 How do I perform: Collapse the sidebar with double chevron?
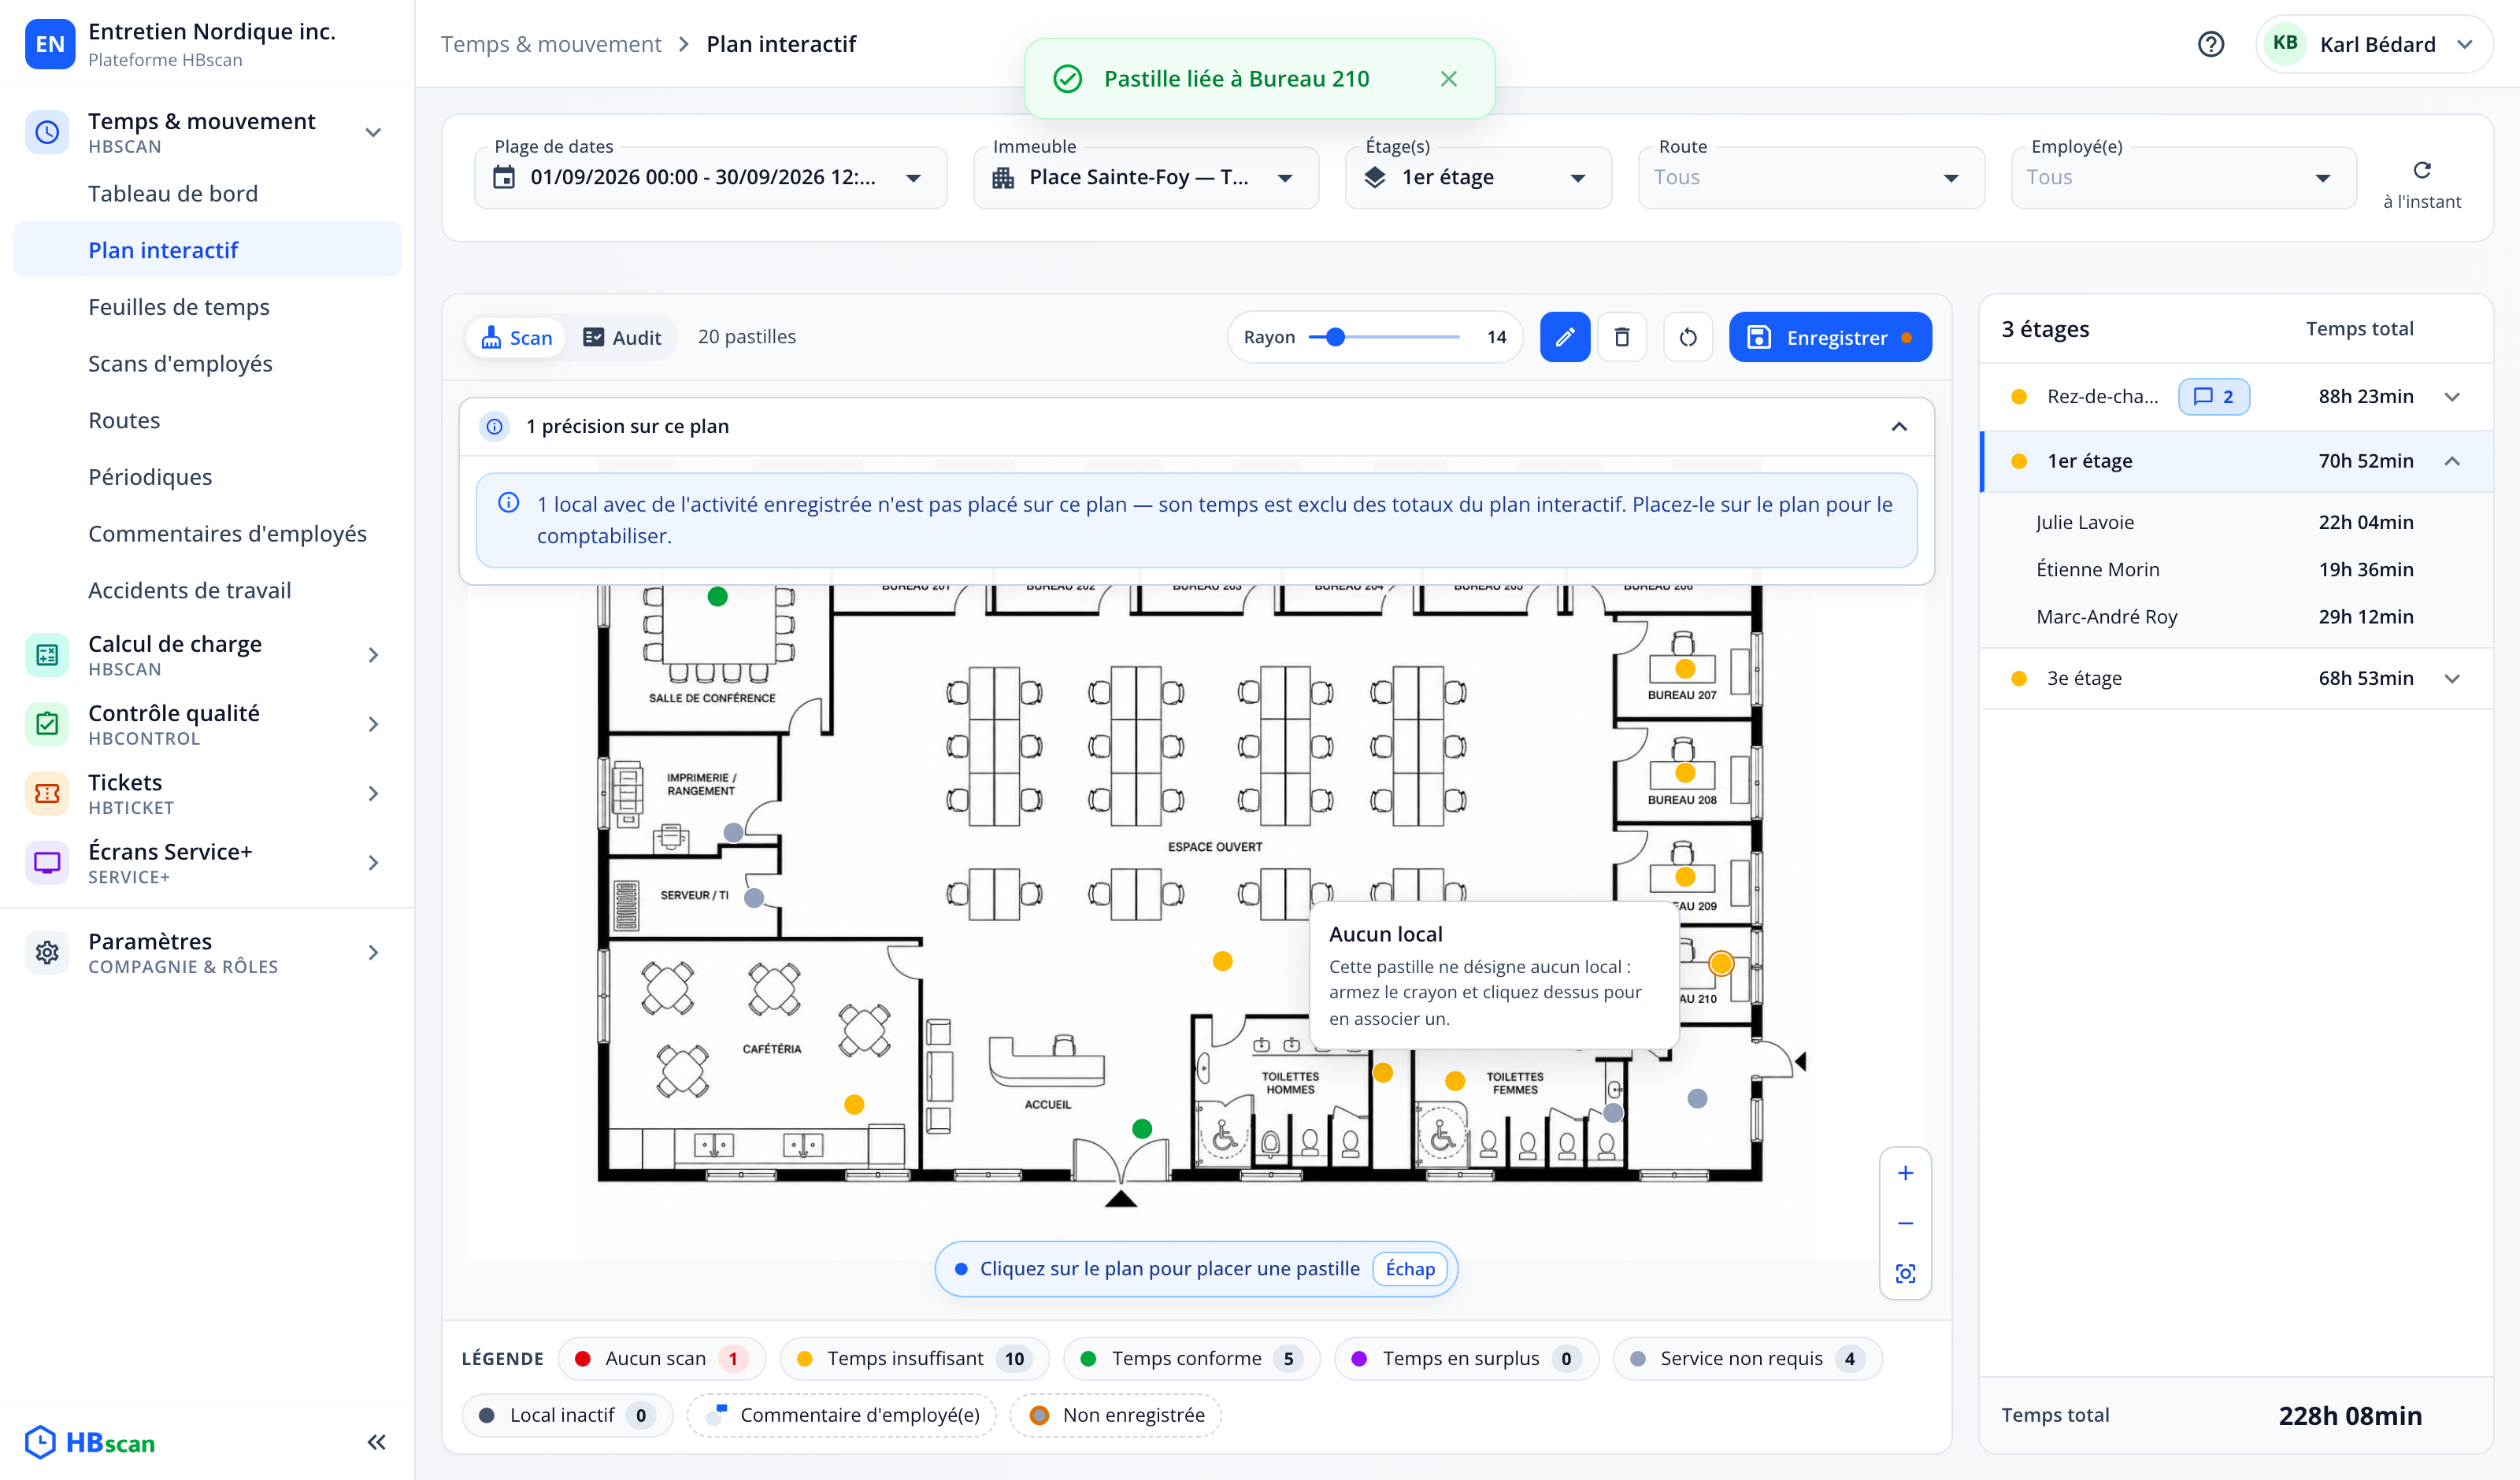click(x=376, y=1442)
